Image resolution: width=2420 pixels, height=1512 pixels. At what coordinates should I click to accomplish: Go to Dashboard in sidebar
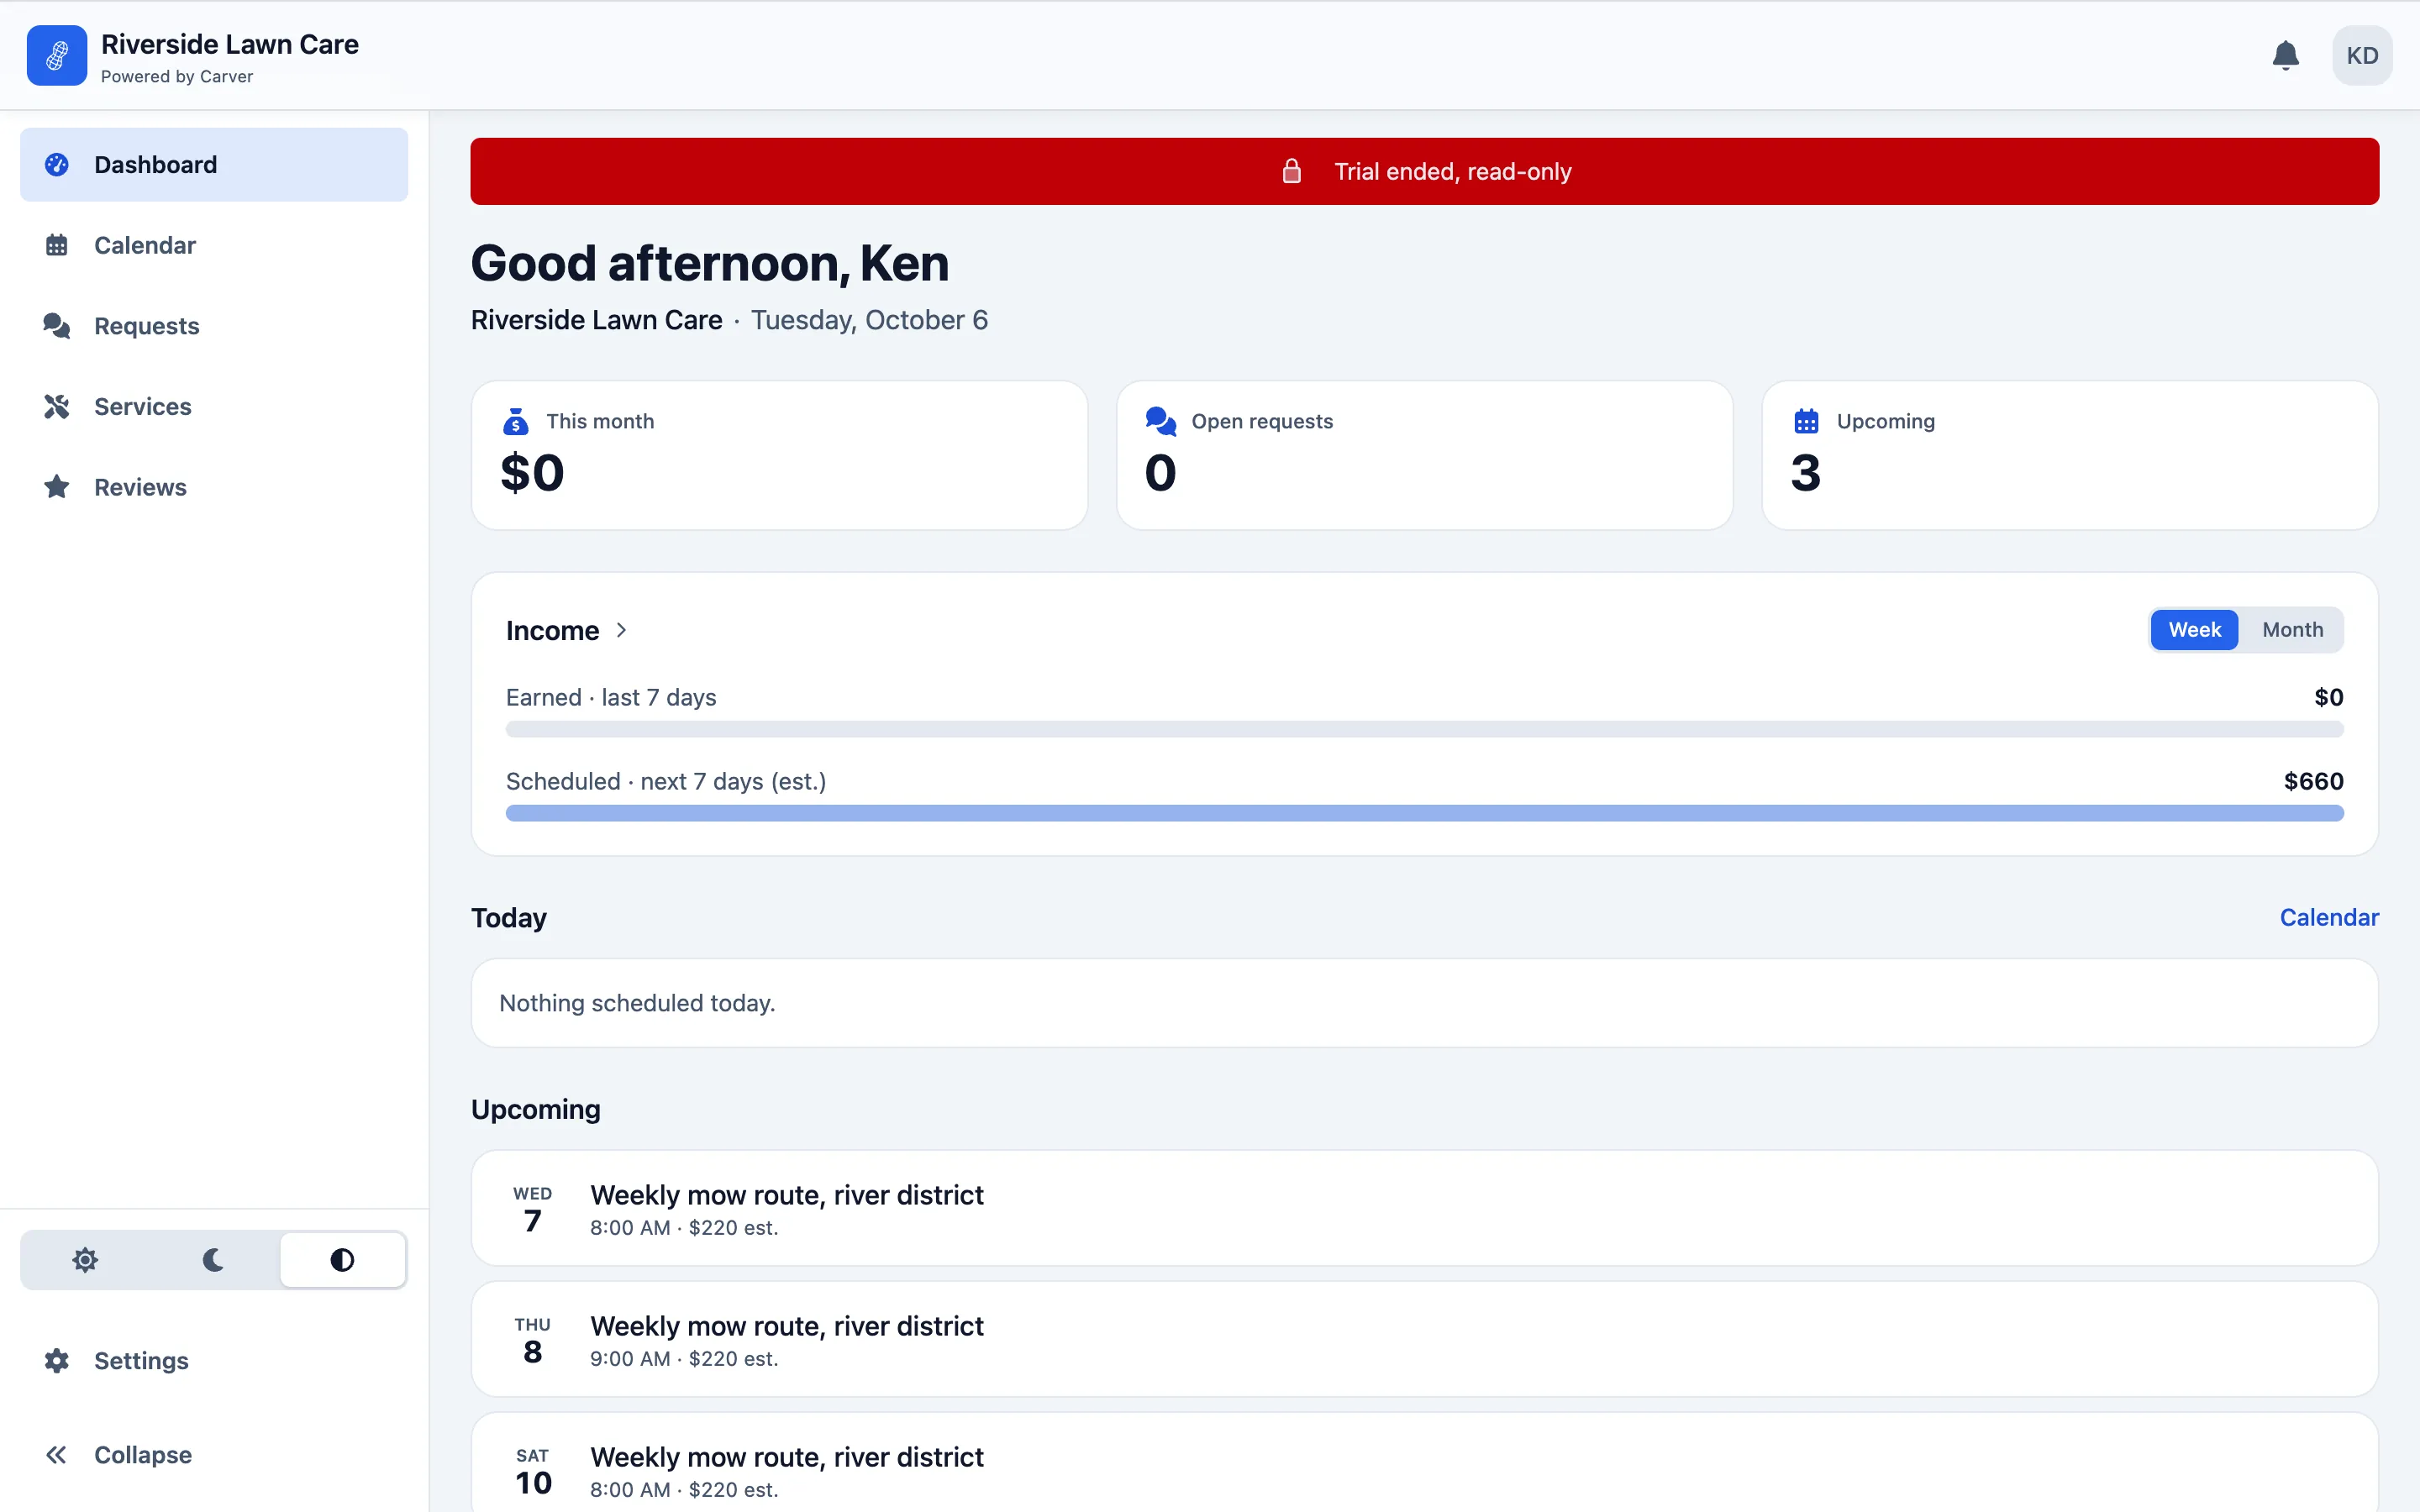pos(214,165)
